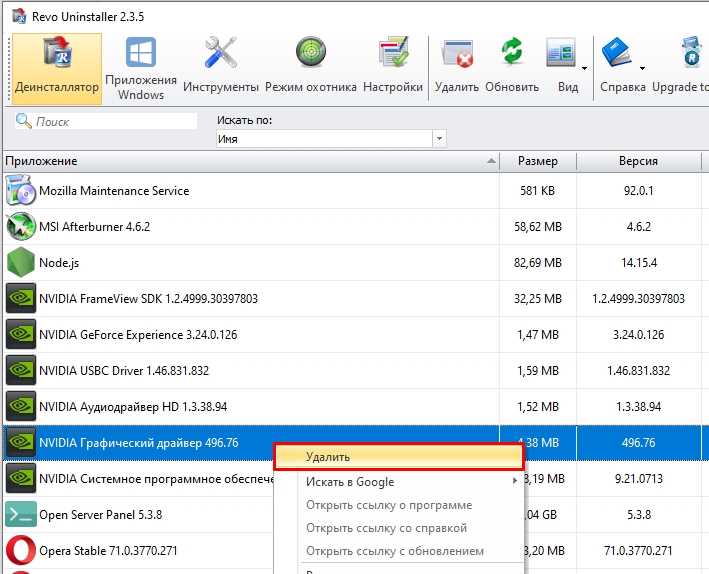
Task: Sort by the Размер column header
Action: (538, 161)
